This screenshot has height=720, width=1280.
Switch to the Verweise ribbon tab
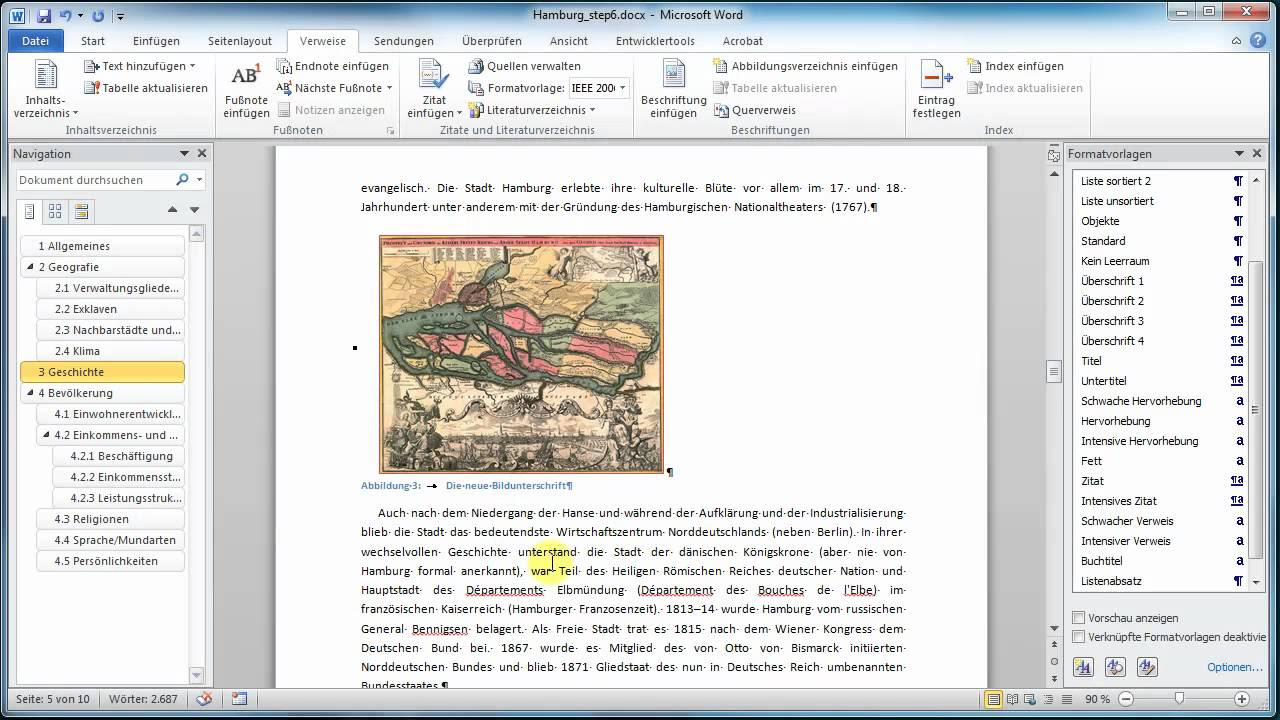[322, 41]
